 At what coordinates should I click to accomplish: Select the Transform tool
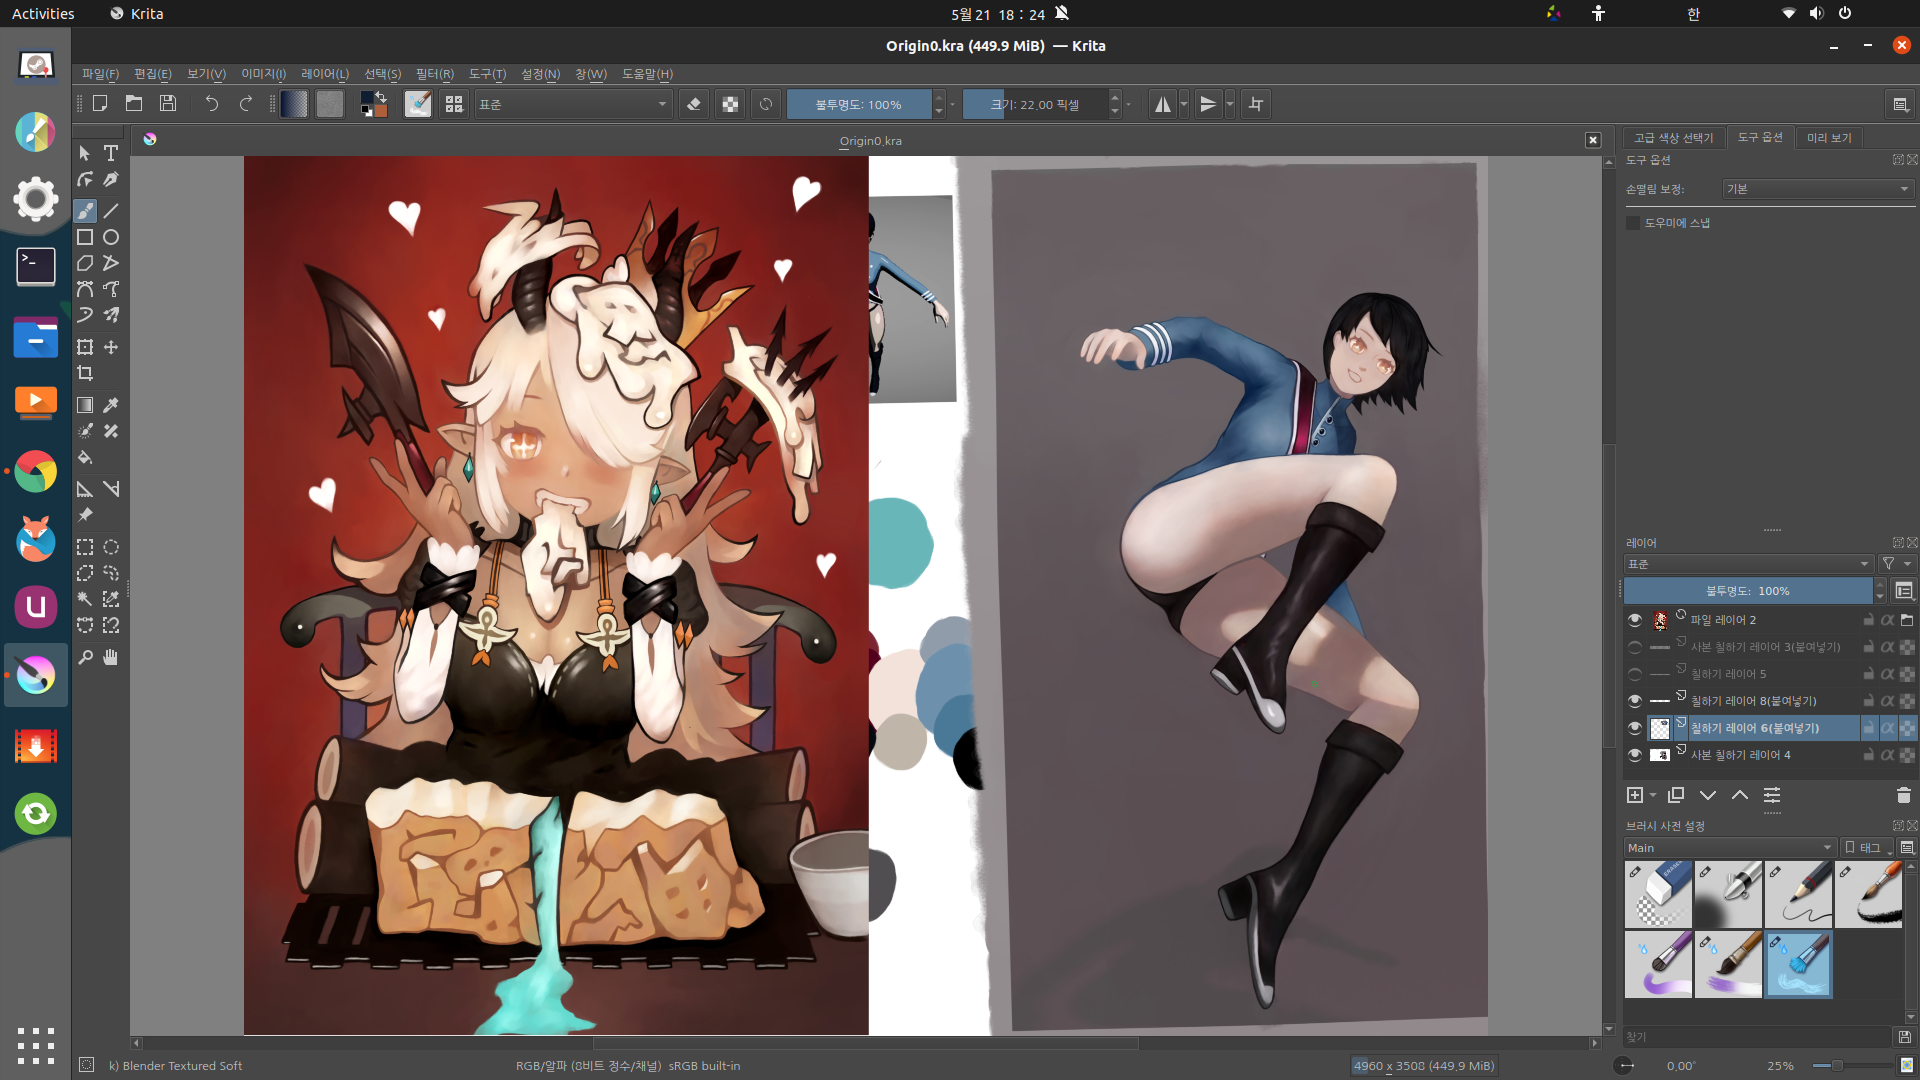coord(85,347)
